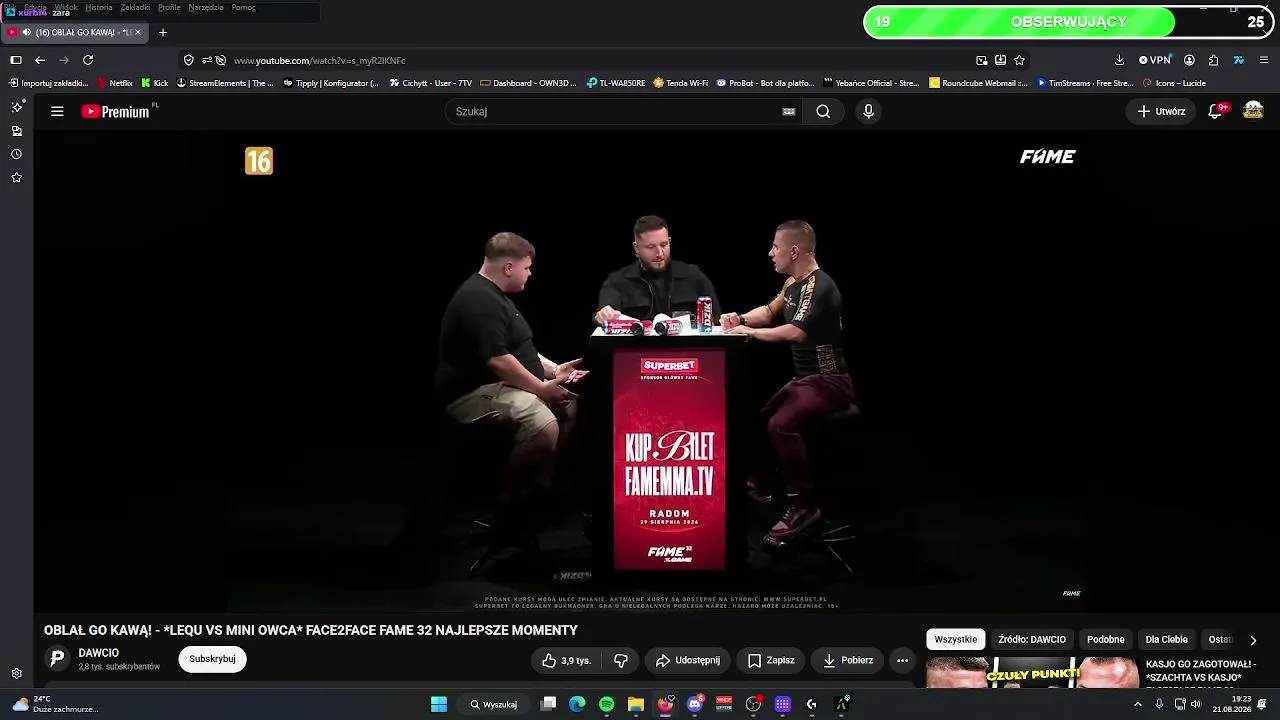Open browser downloads arrow in toolbar
The height and width of the screenshot is (720, 1280).
click(1119, 60)
